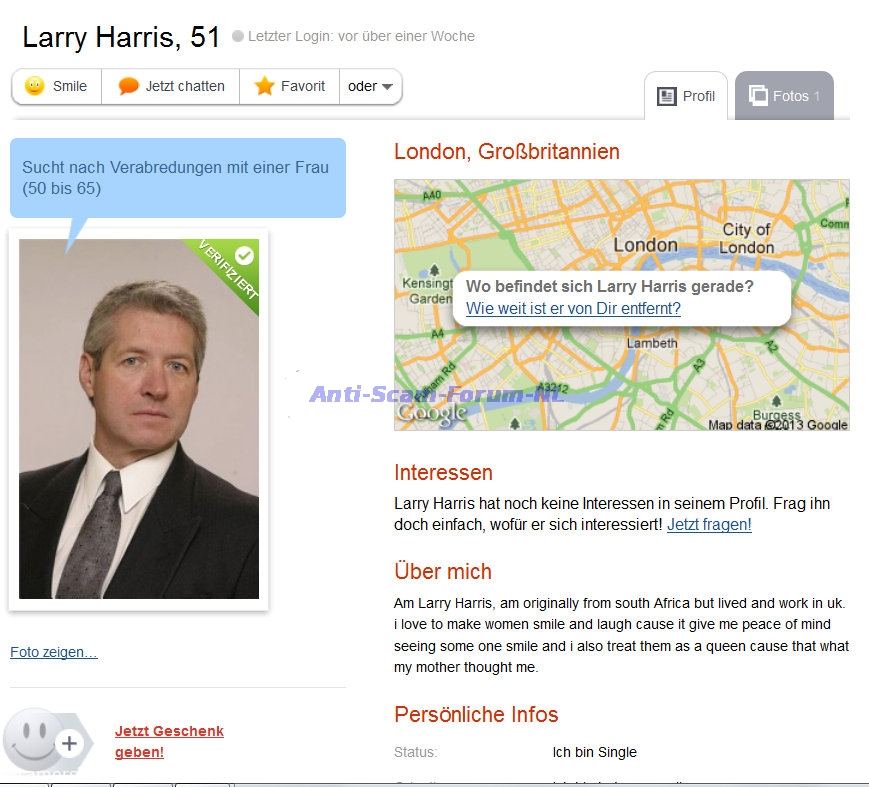
Task: Open the "Foto zeigen…" link
Action: [x=54, y=652]
